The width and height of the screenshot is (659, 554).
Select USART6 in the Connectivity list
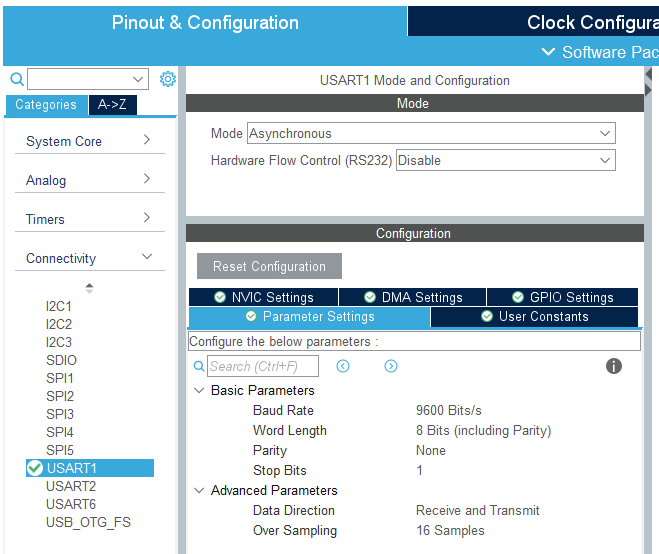(71, 504)
